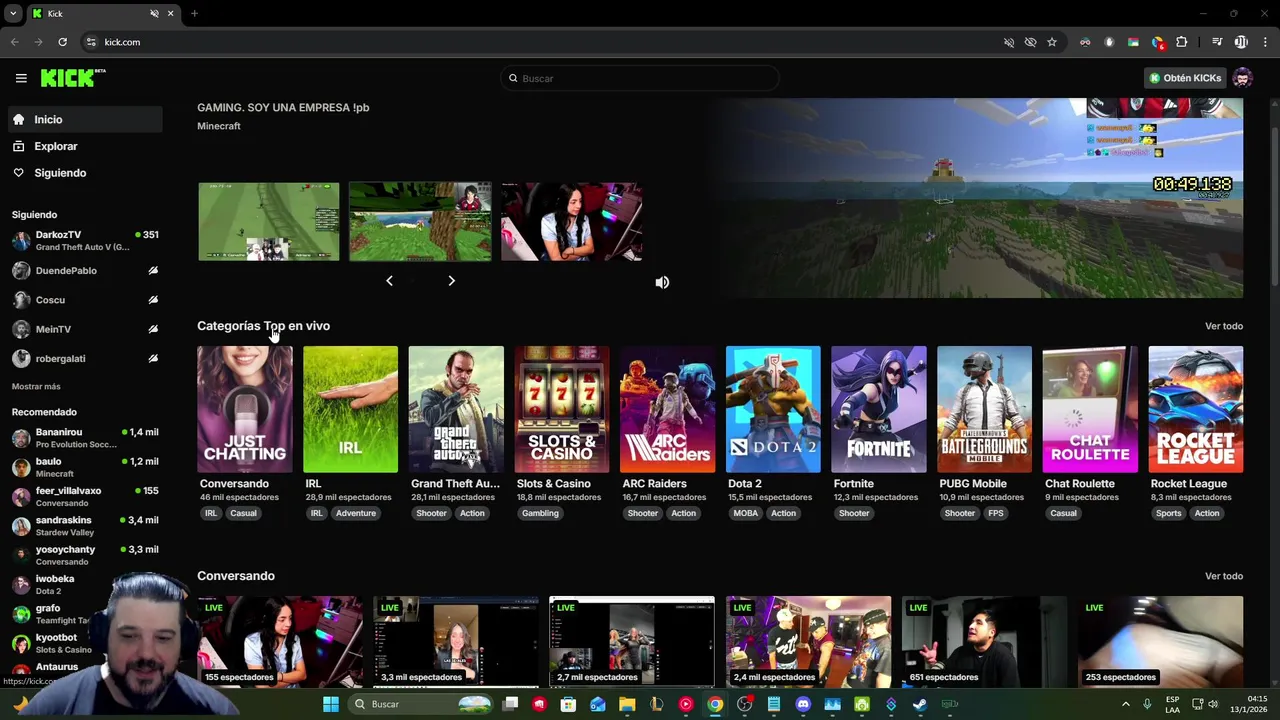
Task: Click Ver todo for Conversando section
Action: coord(1224,576)
